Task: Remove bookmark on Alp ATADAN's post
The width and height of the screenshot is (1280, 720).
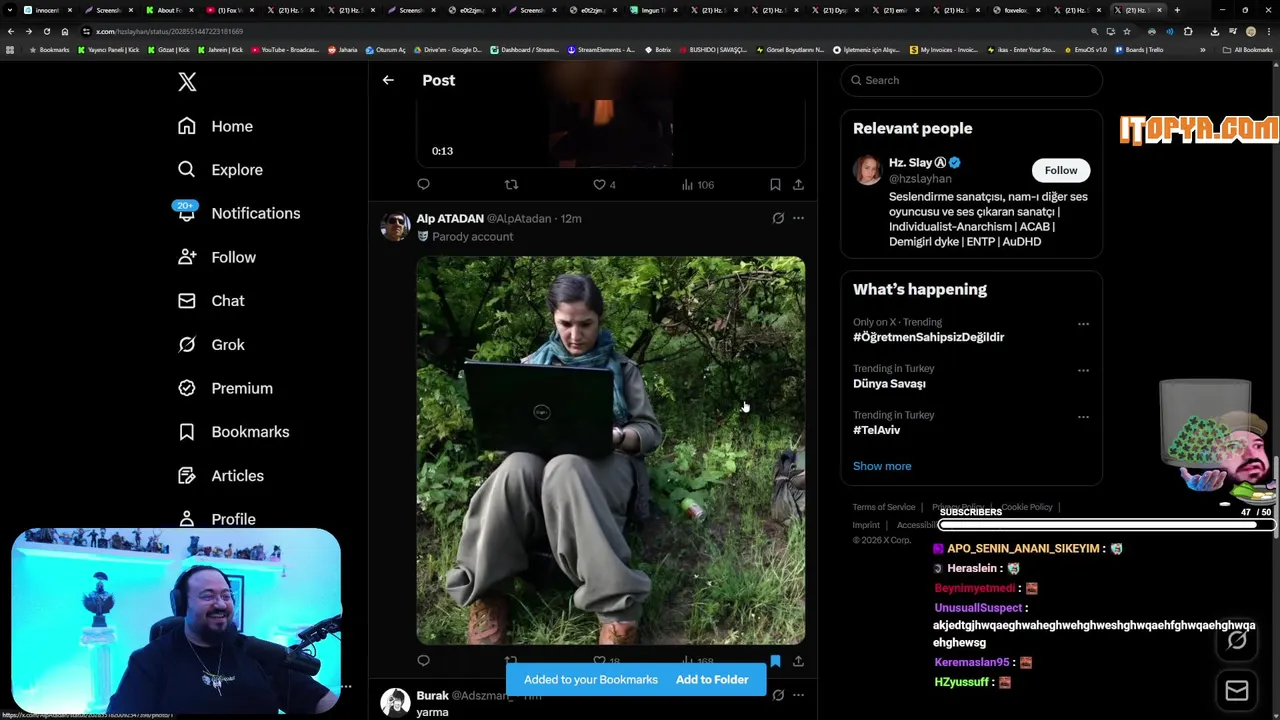Action: point(775,661)
